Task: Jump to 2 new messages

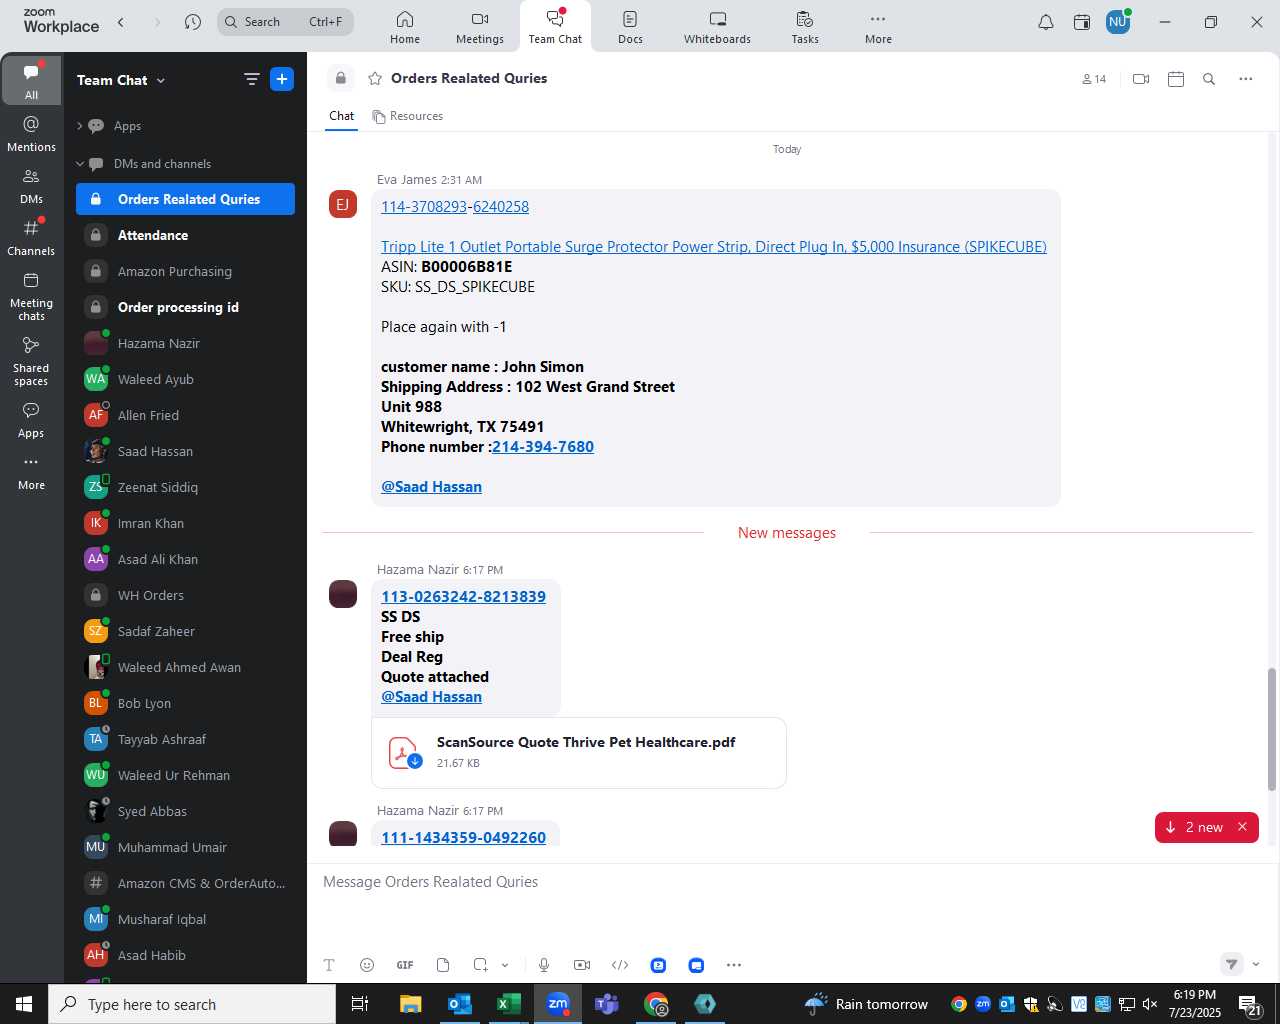Action: click(1194, 827)
